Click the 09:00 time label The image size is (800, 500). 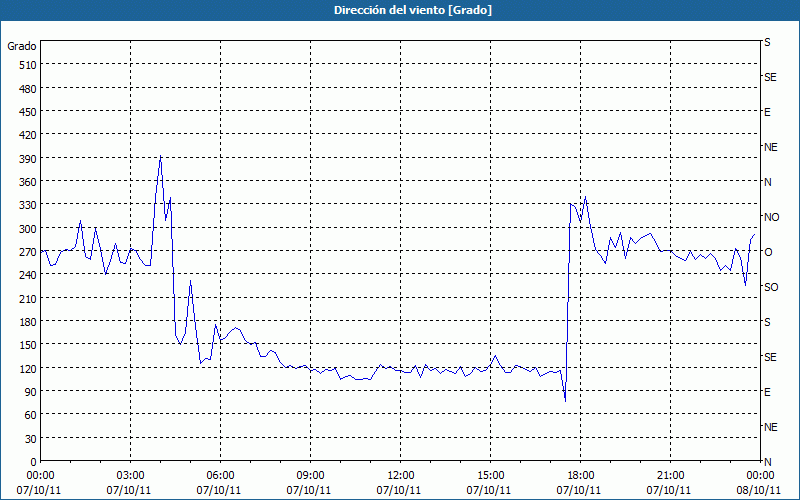tap(310, 476)
